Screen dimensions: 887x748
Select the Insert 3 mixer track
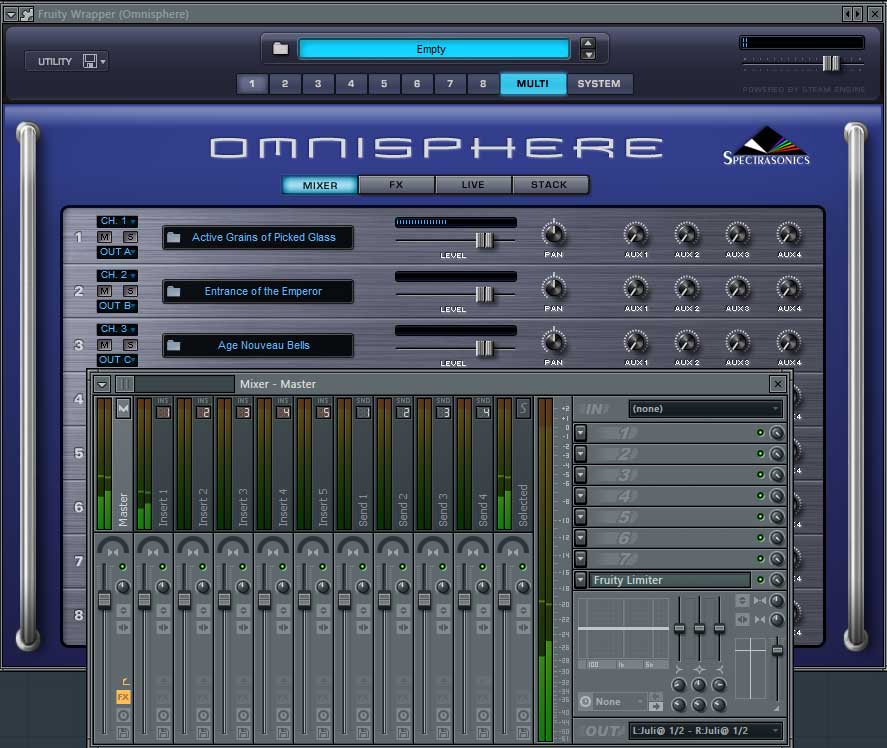(244, 500)
